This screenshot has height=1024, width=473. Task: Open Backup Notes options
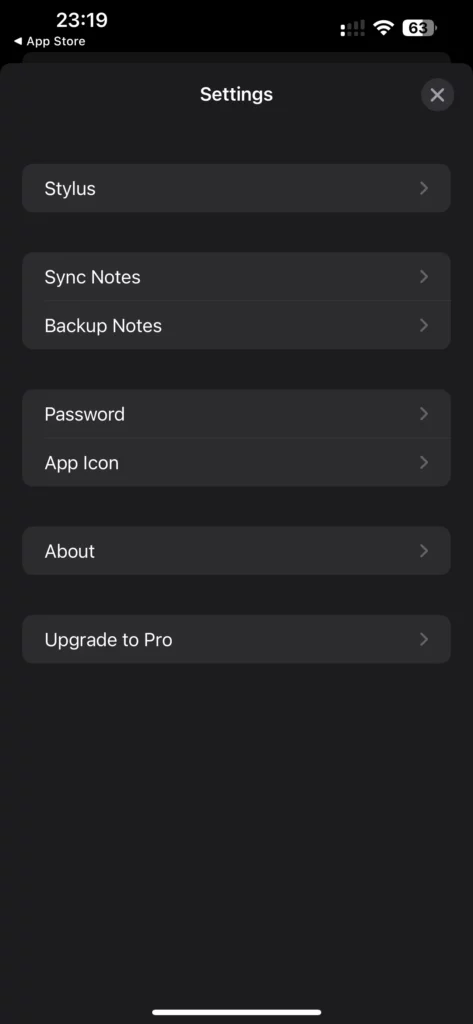[x=236, y=325]
